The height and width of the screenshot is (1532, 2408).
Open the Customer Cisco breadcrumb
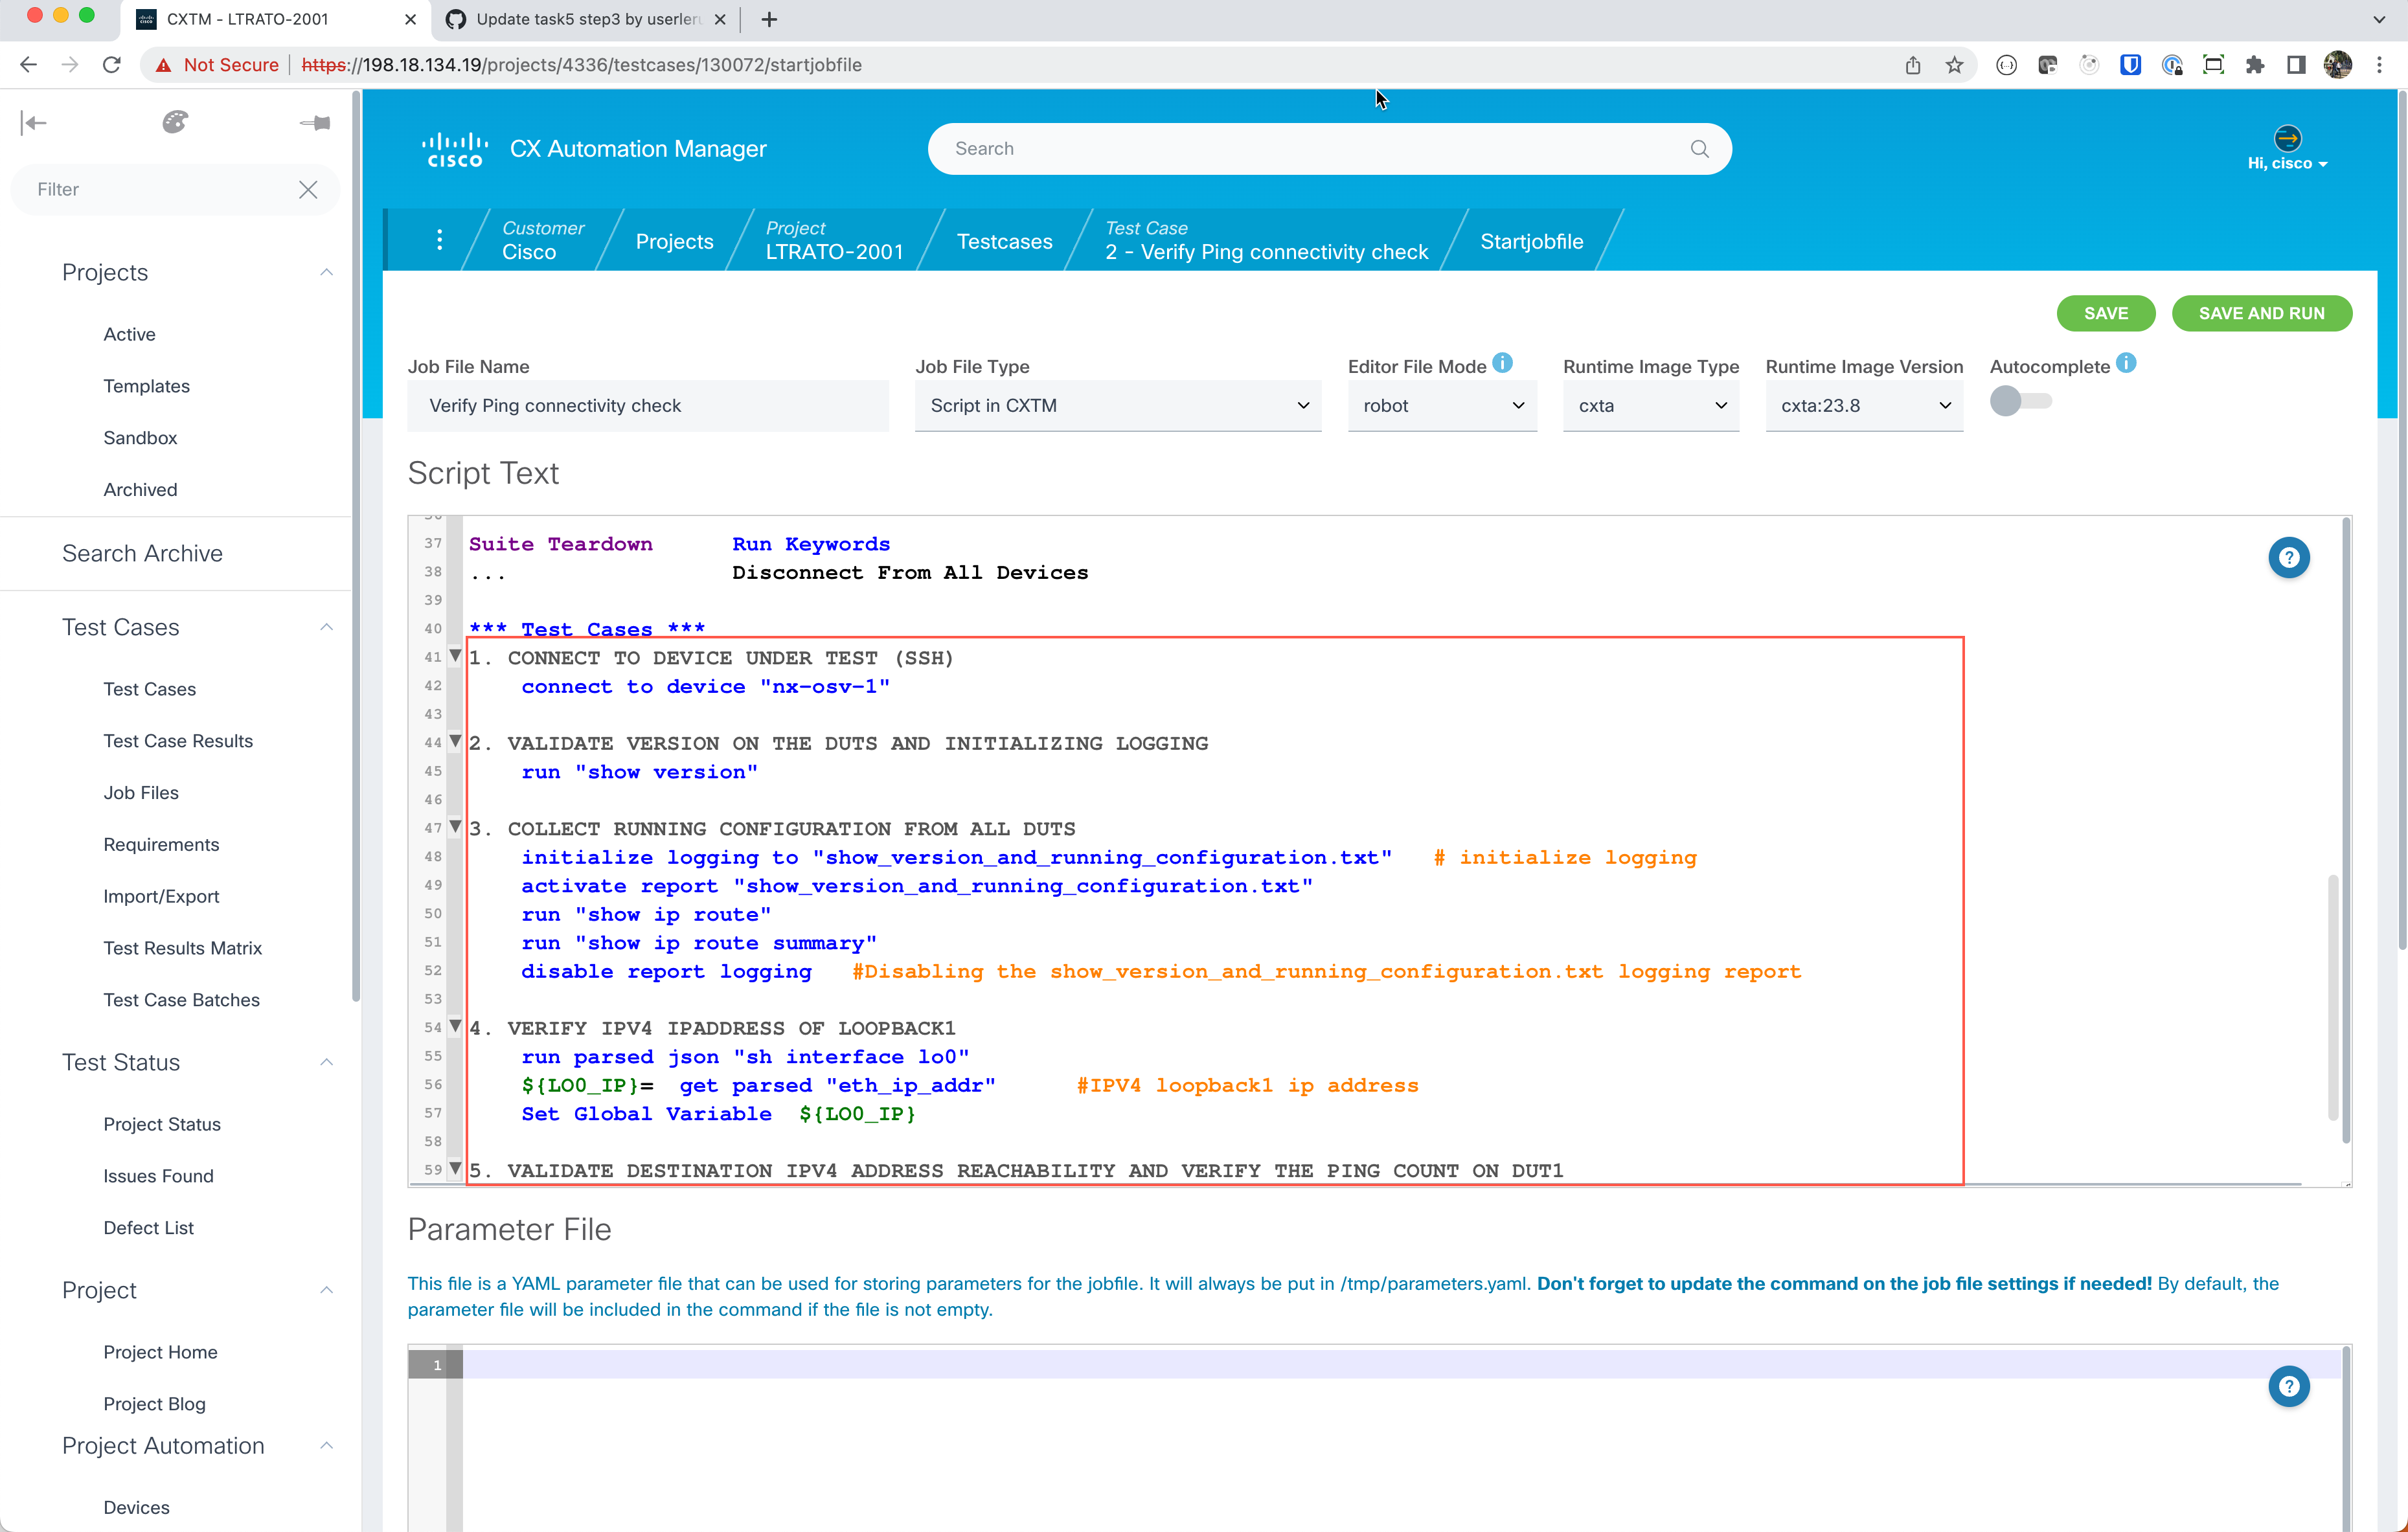[x=542, y=240]
